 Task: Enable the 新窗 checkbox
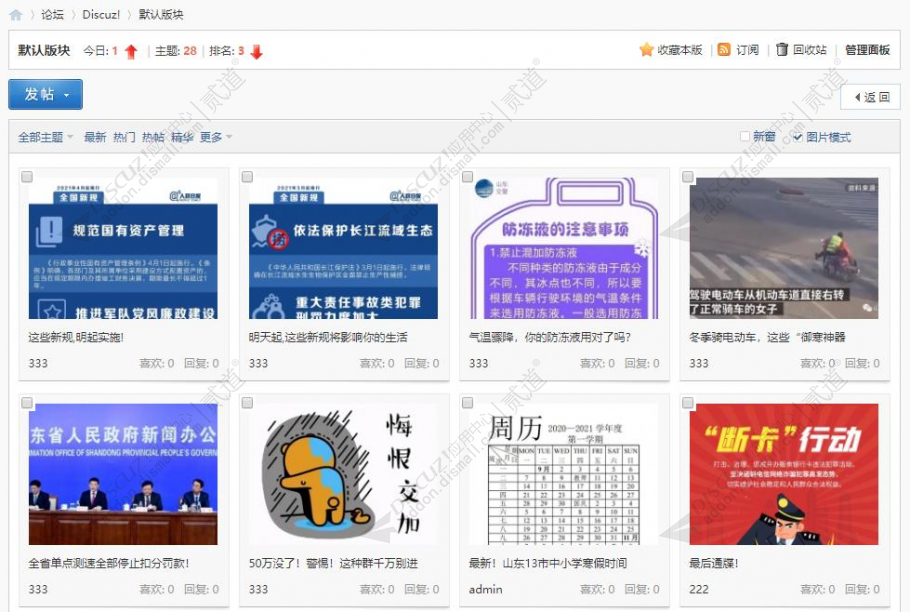[x=745, y=136]
